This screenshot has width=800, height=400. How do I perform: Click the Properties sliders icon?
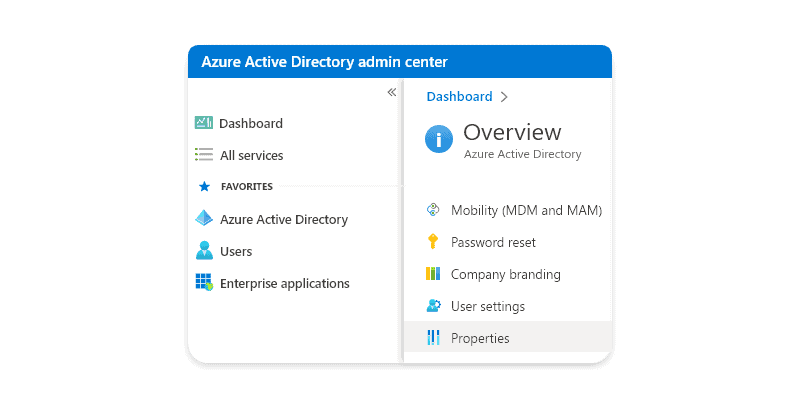(433, 338)
